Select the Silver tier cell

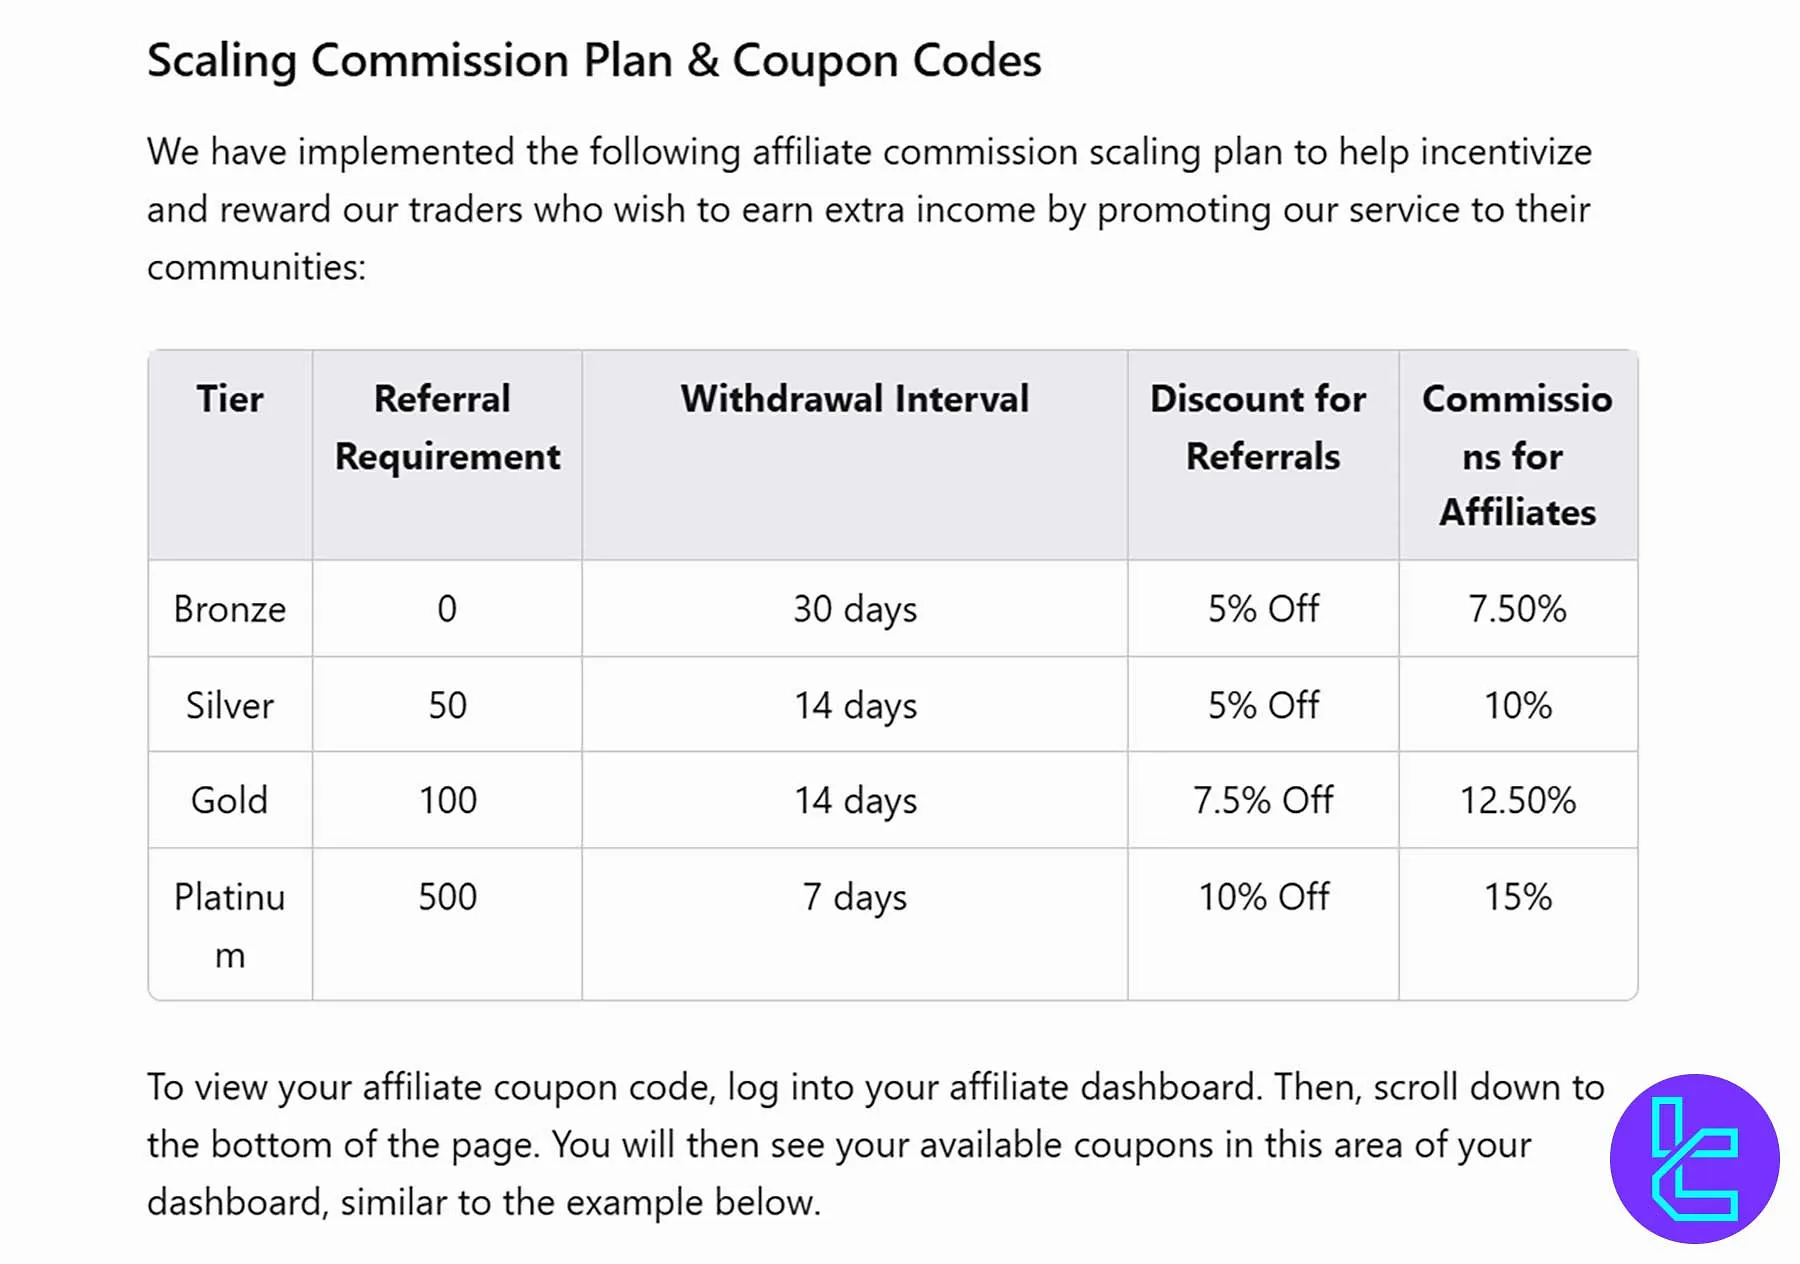click(x=230, y=705)
